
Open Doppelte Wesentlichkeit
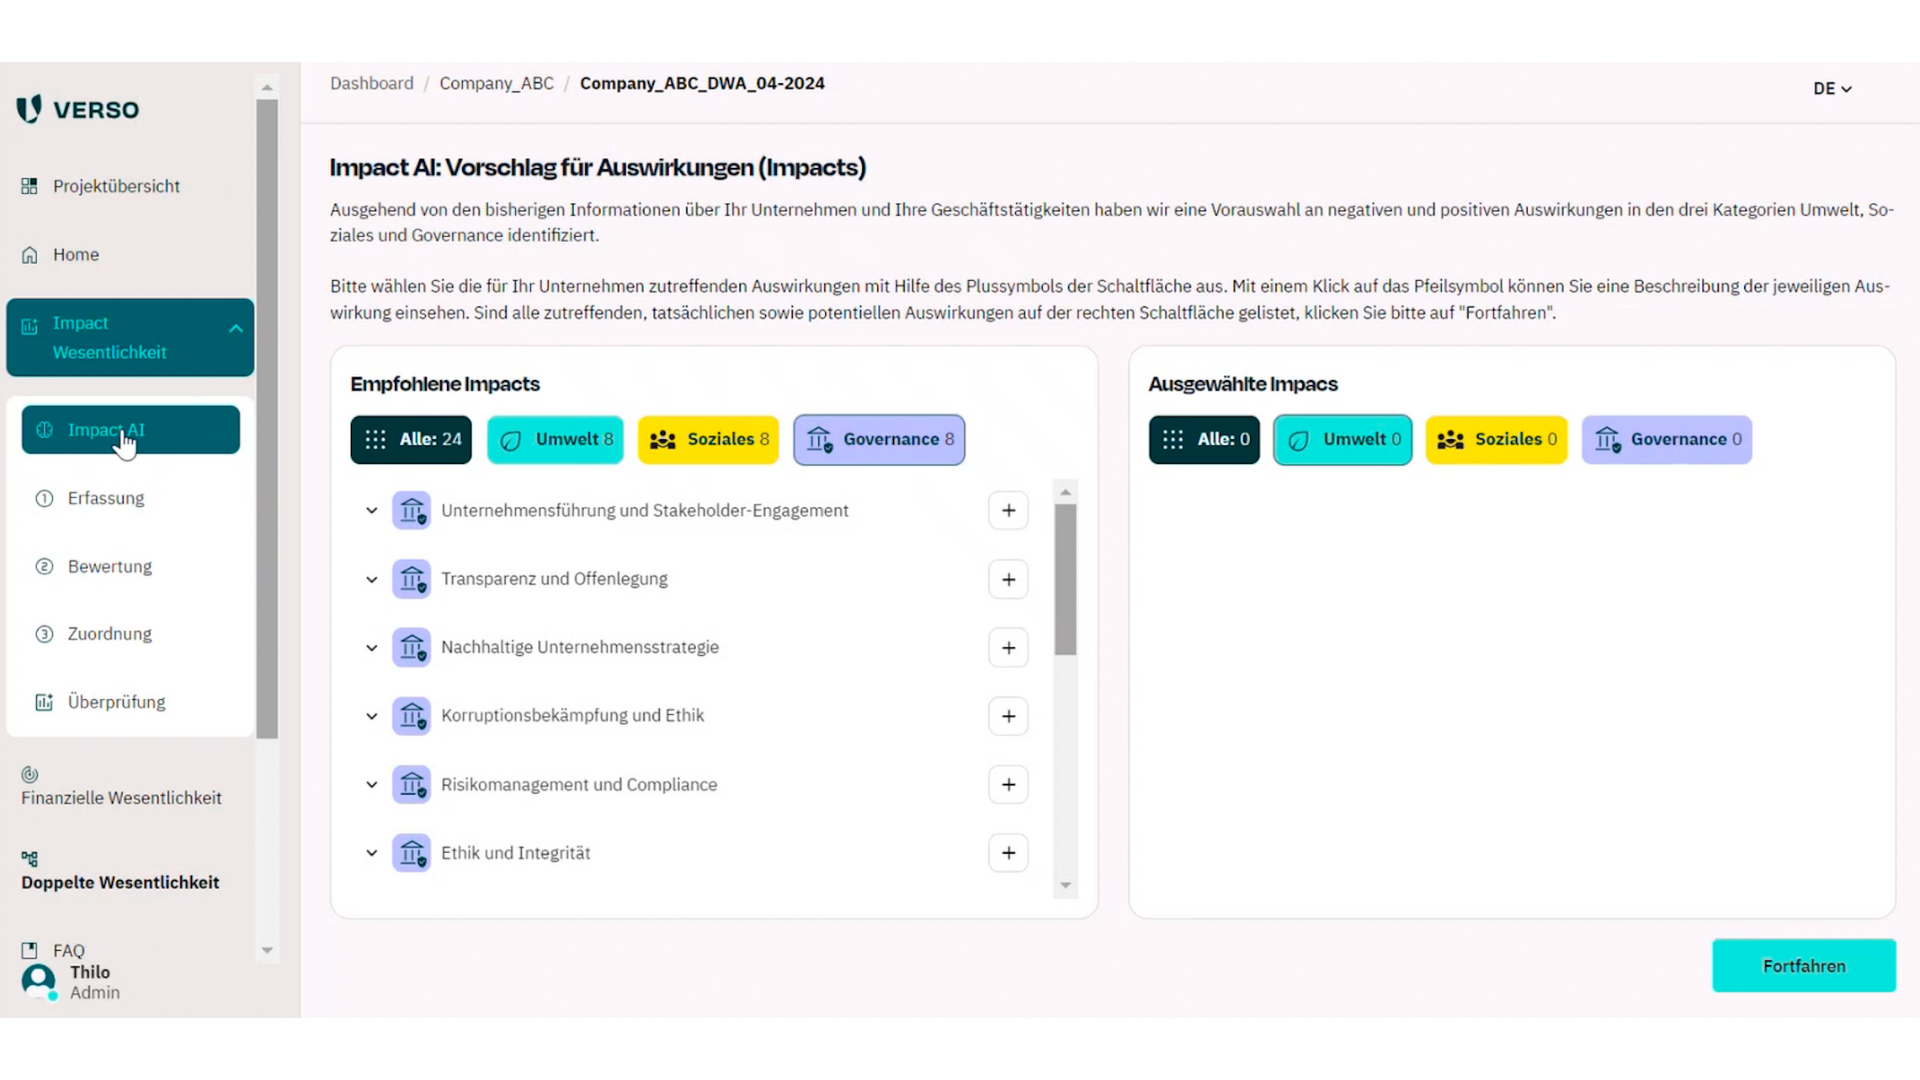120,872
